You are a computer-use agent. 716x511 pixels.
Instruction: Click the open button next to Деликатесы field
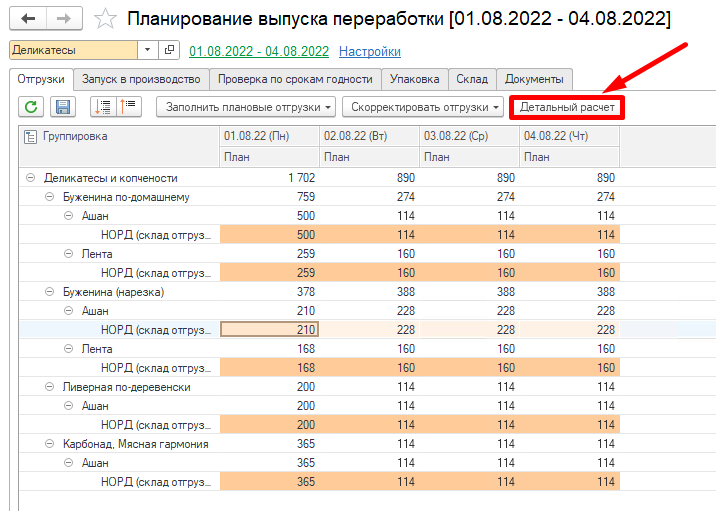[169, 50]
